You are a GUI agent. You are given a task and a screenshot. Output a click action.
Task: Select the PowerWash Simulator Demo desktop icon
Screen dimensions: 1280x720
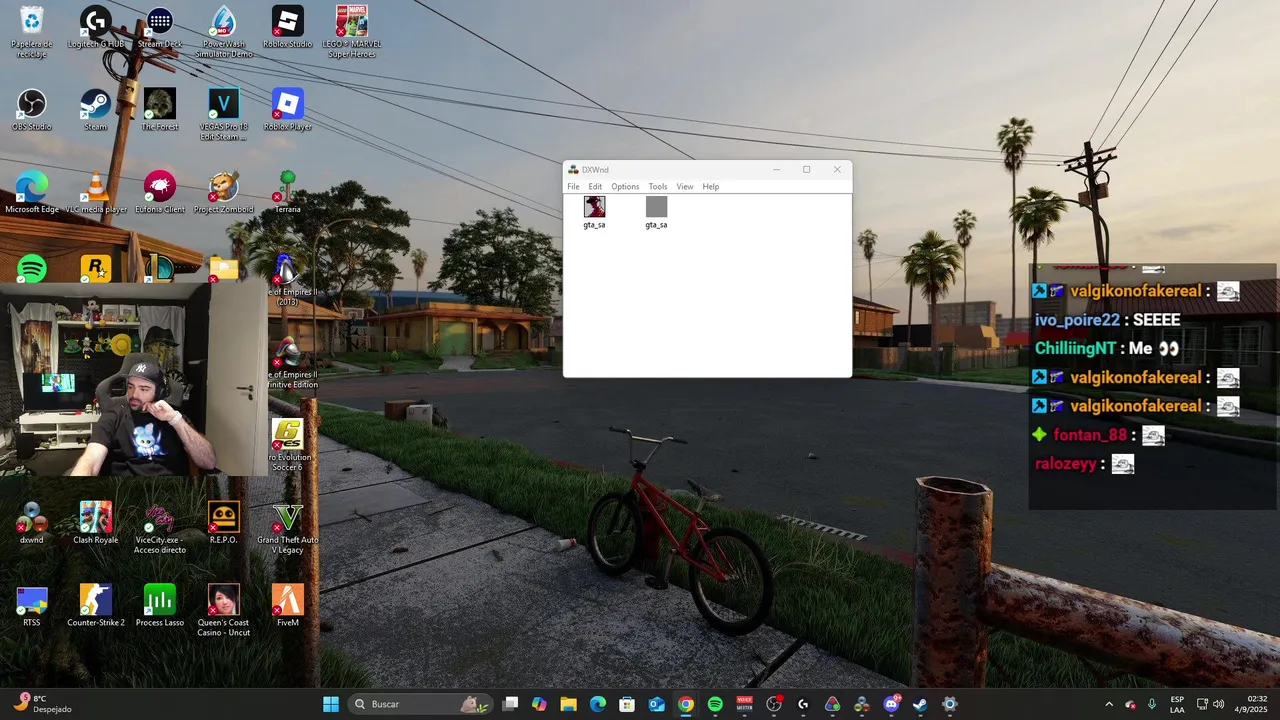point(224,32)
